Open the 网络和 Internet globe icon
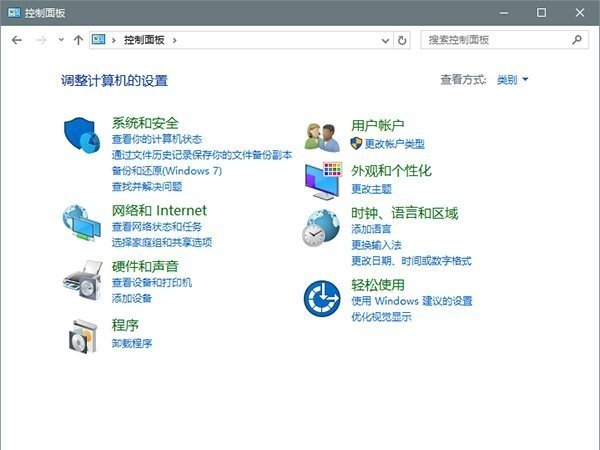 (x=82, y=223)
